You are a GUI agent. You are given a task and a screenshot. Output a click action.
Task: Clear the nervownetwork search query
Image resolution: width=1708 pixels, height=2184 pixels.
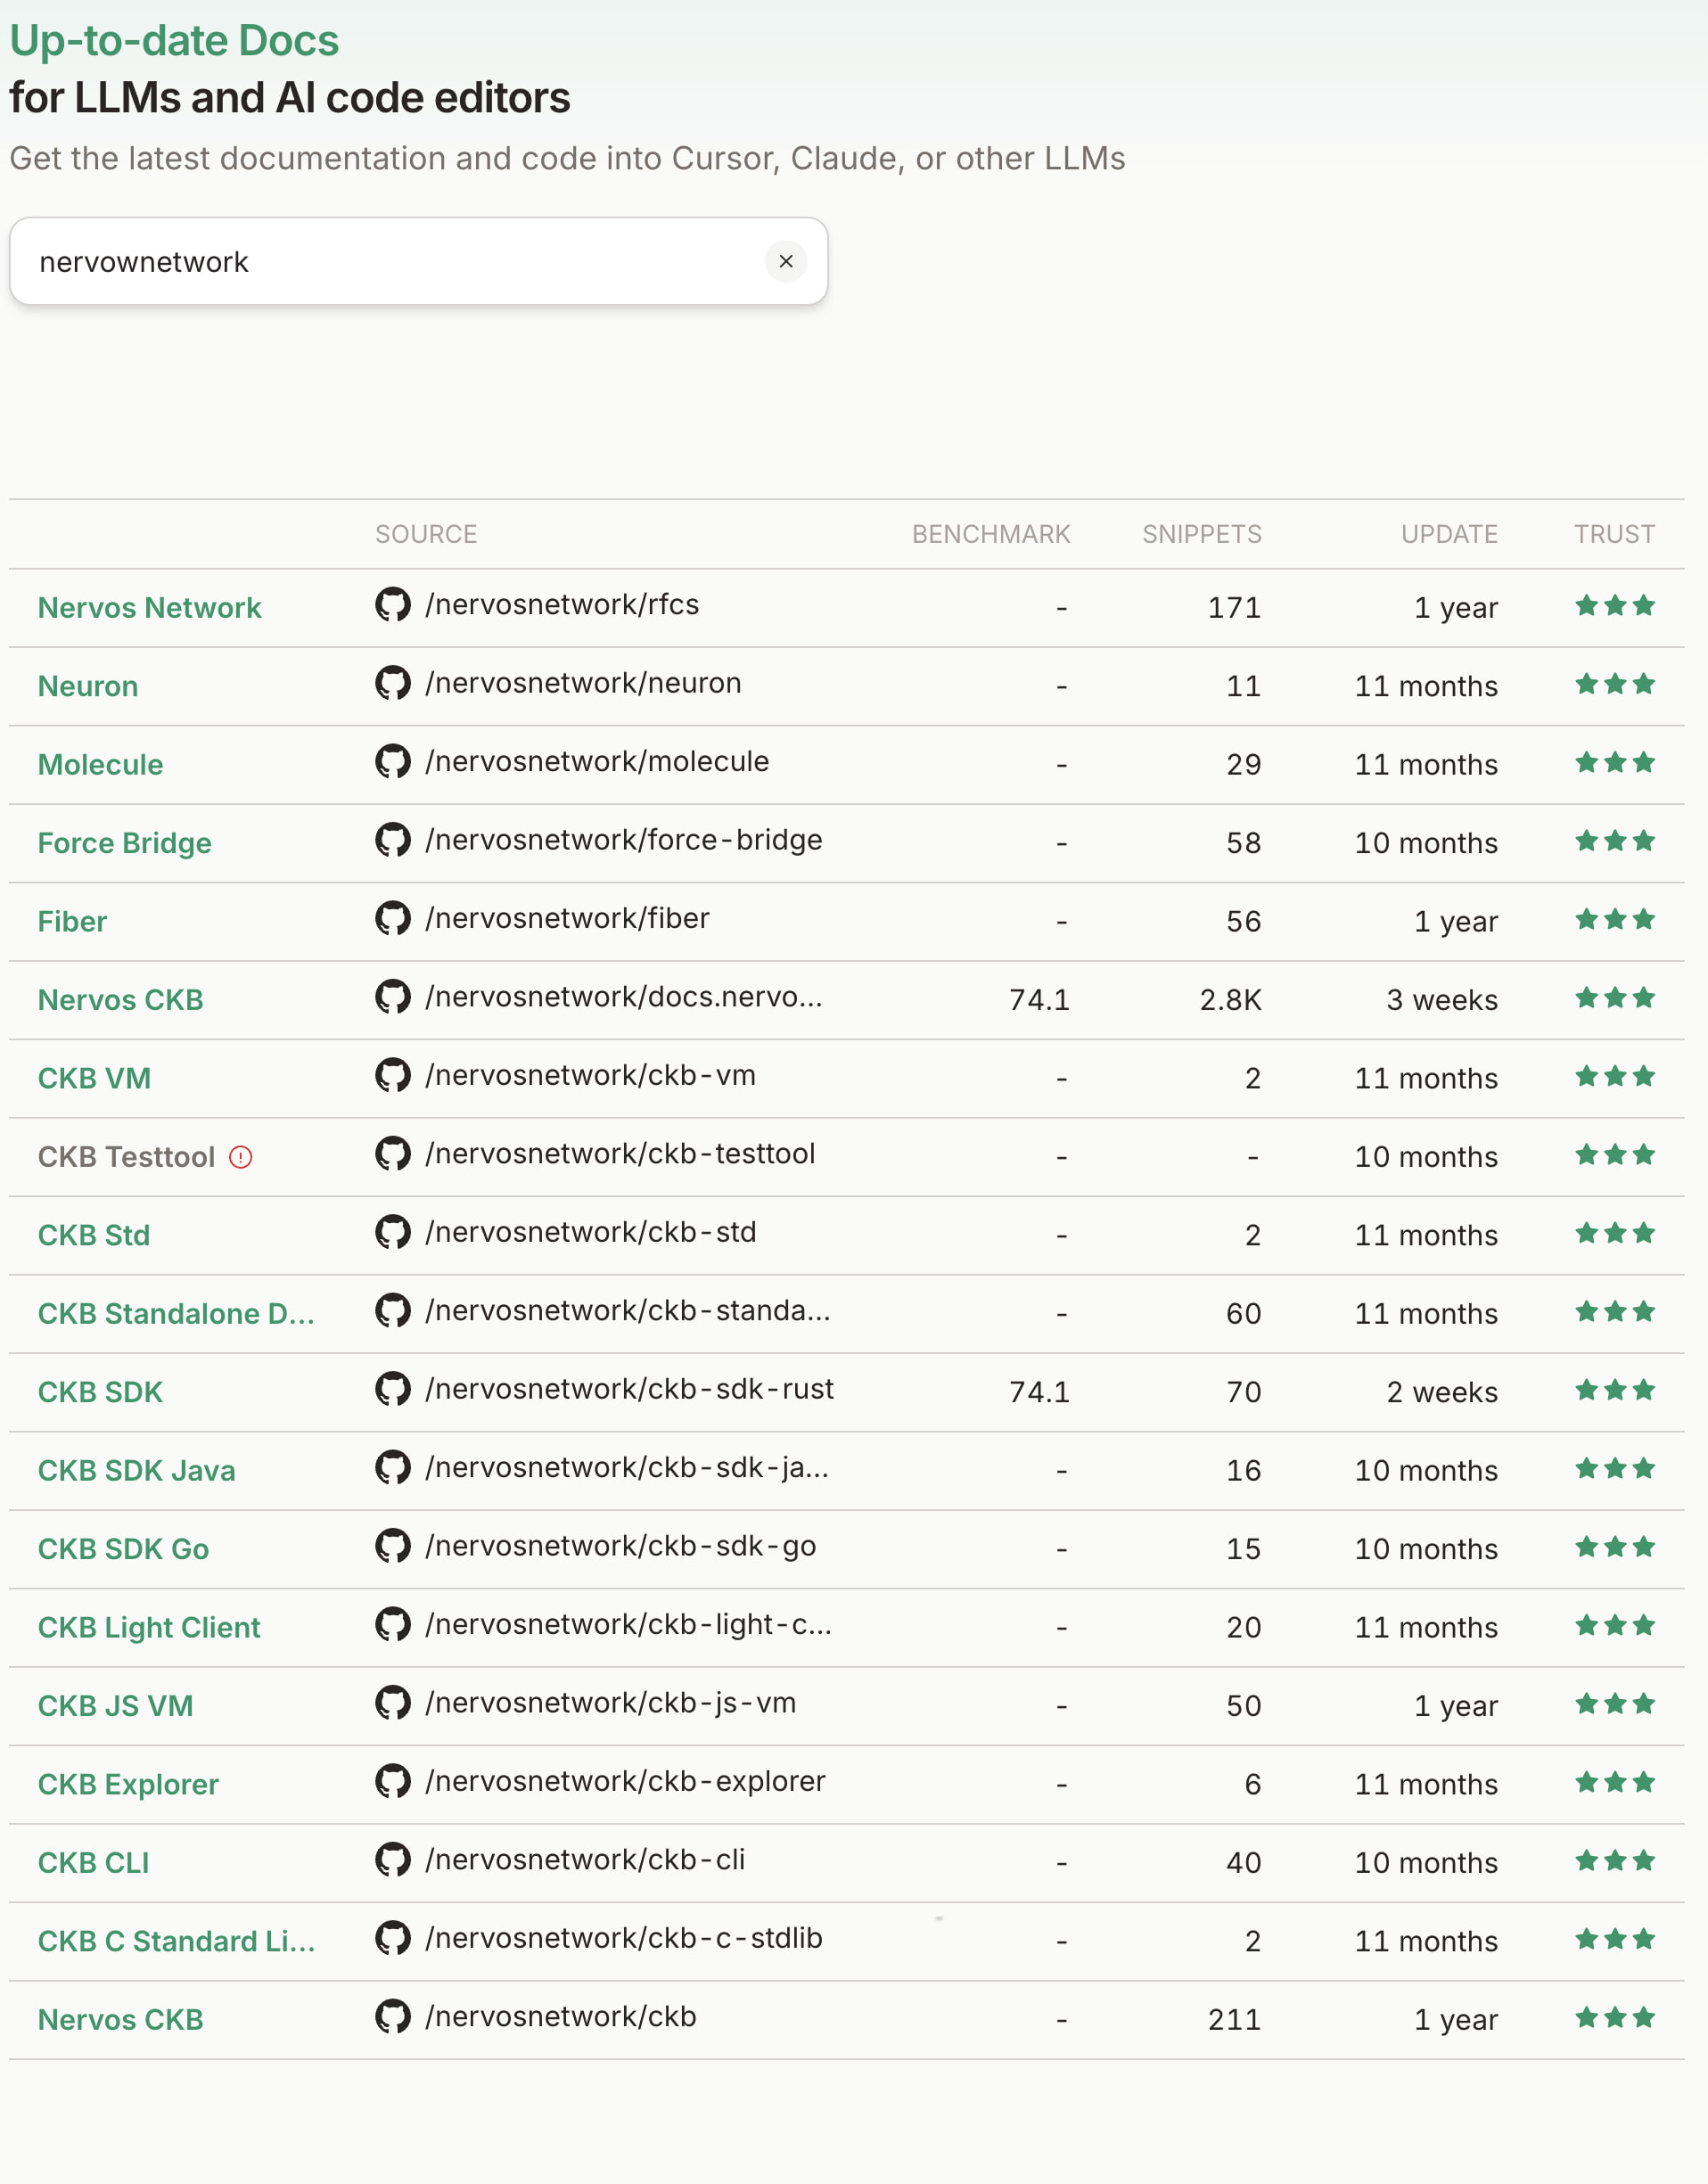click(785, 261)
